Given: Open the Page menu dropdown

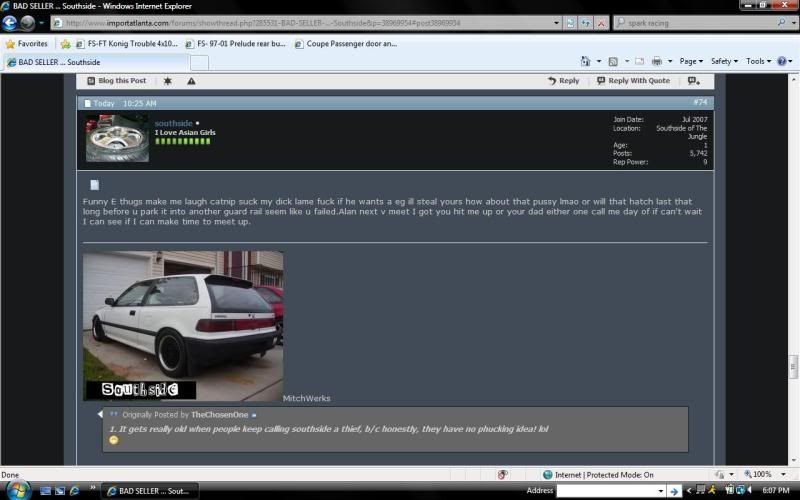Looking at the screenshot, I should pyautogui.click(x=689, y=61).
